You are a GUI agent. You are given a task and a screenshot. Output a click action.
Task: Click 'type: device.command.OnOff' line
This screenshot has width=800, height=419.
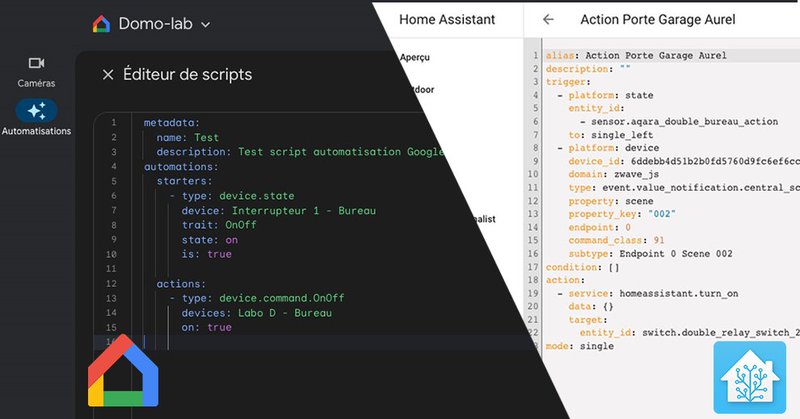point(257,298)
